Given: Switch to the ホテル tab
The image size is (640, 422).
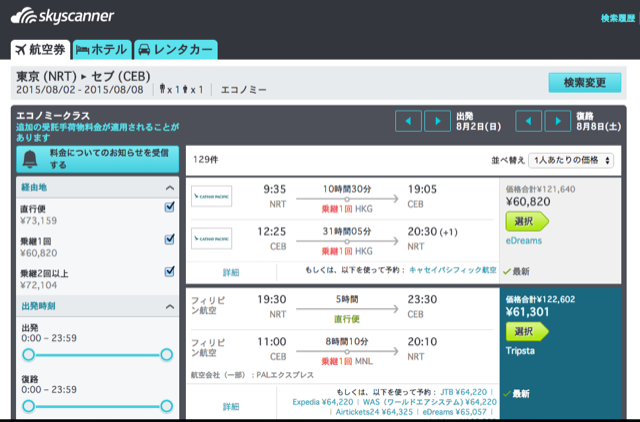Looking at the screenshot, I should pyautogui.click(x=102, y=50).
